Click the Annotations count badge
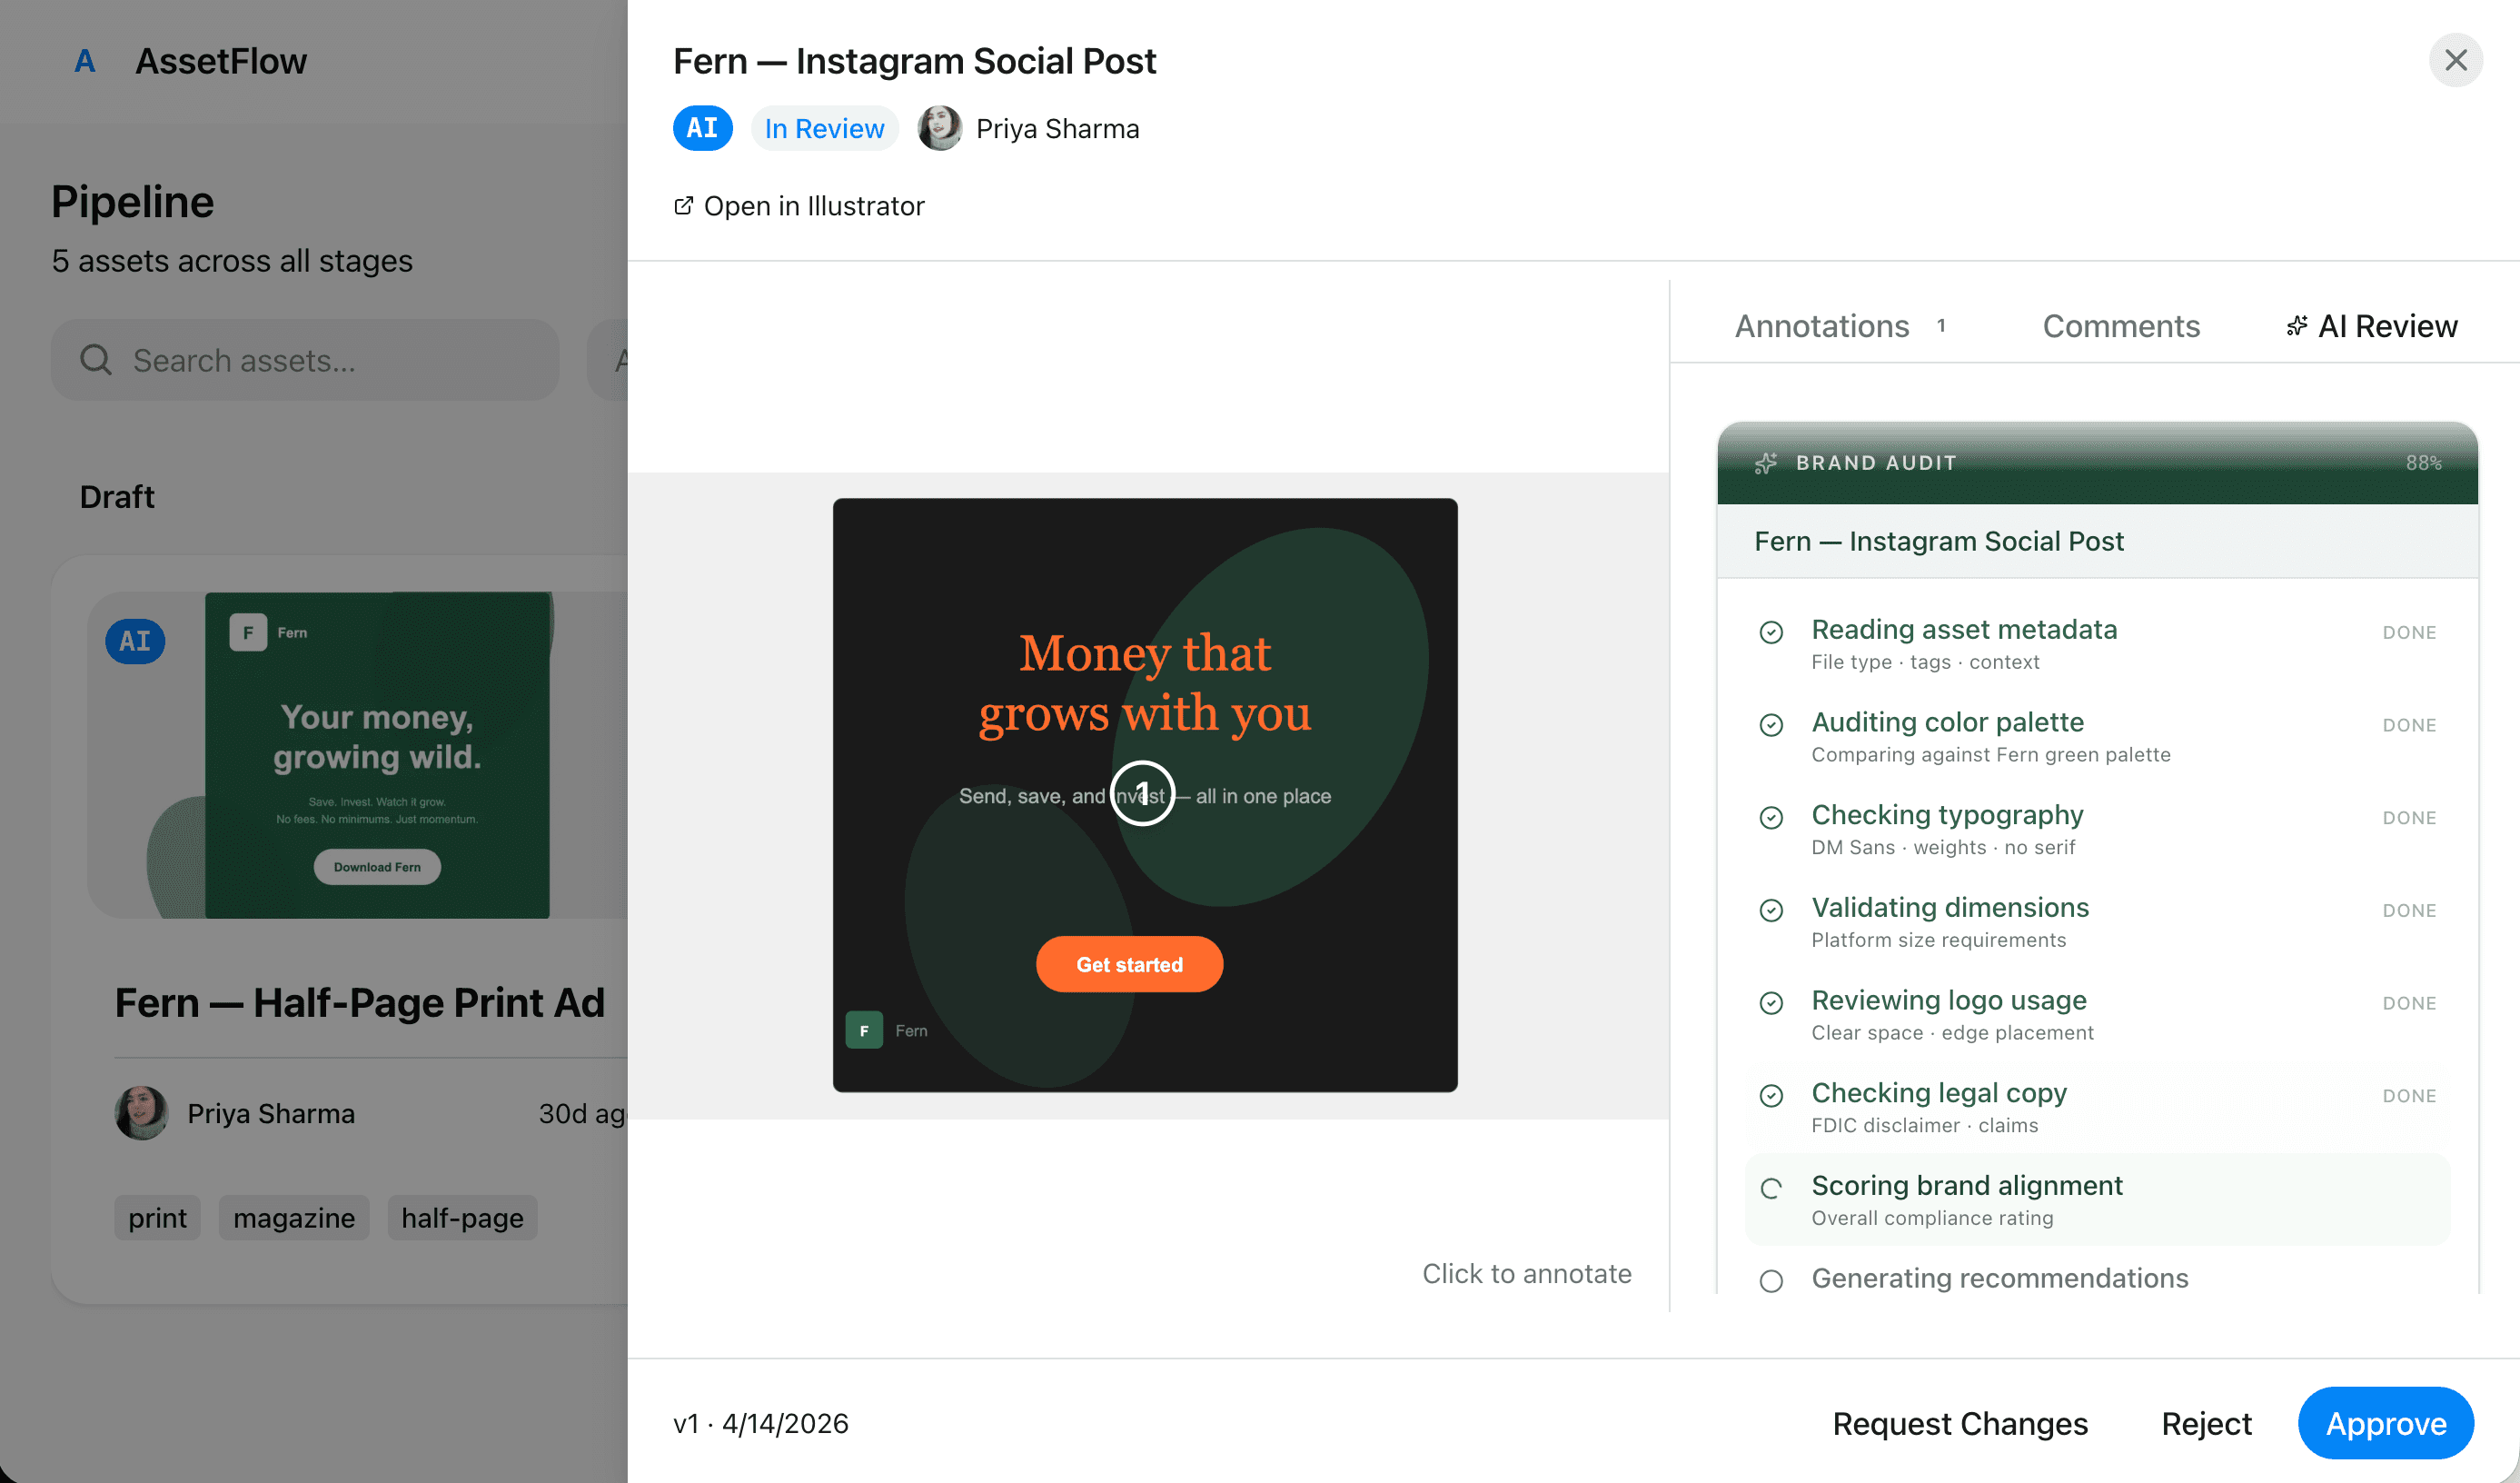 [1941, 326]
